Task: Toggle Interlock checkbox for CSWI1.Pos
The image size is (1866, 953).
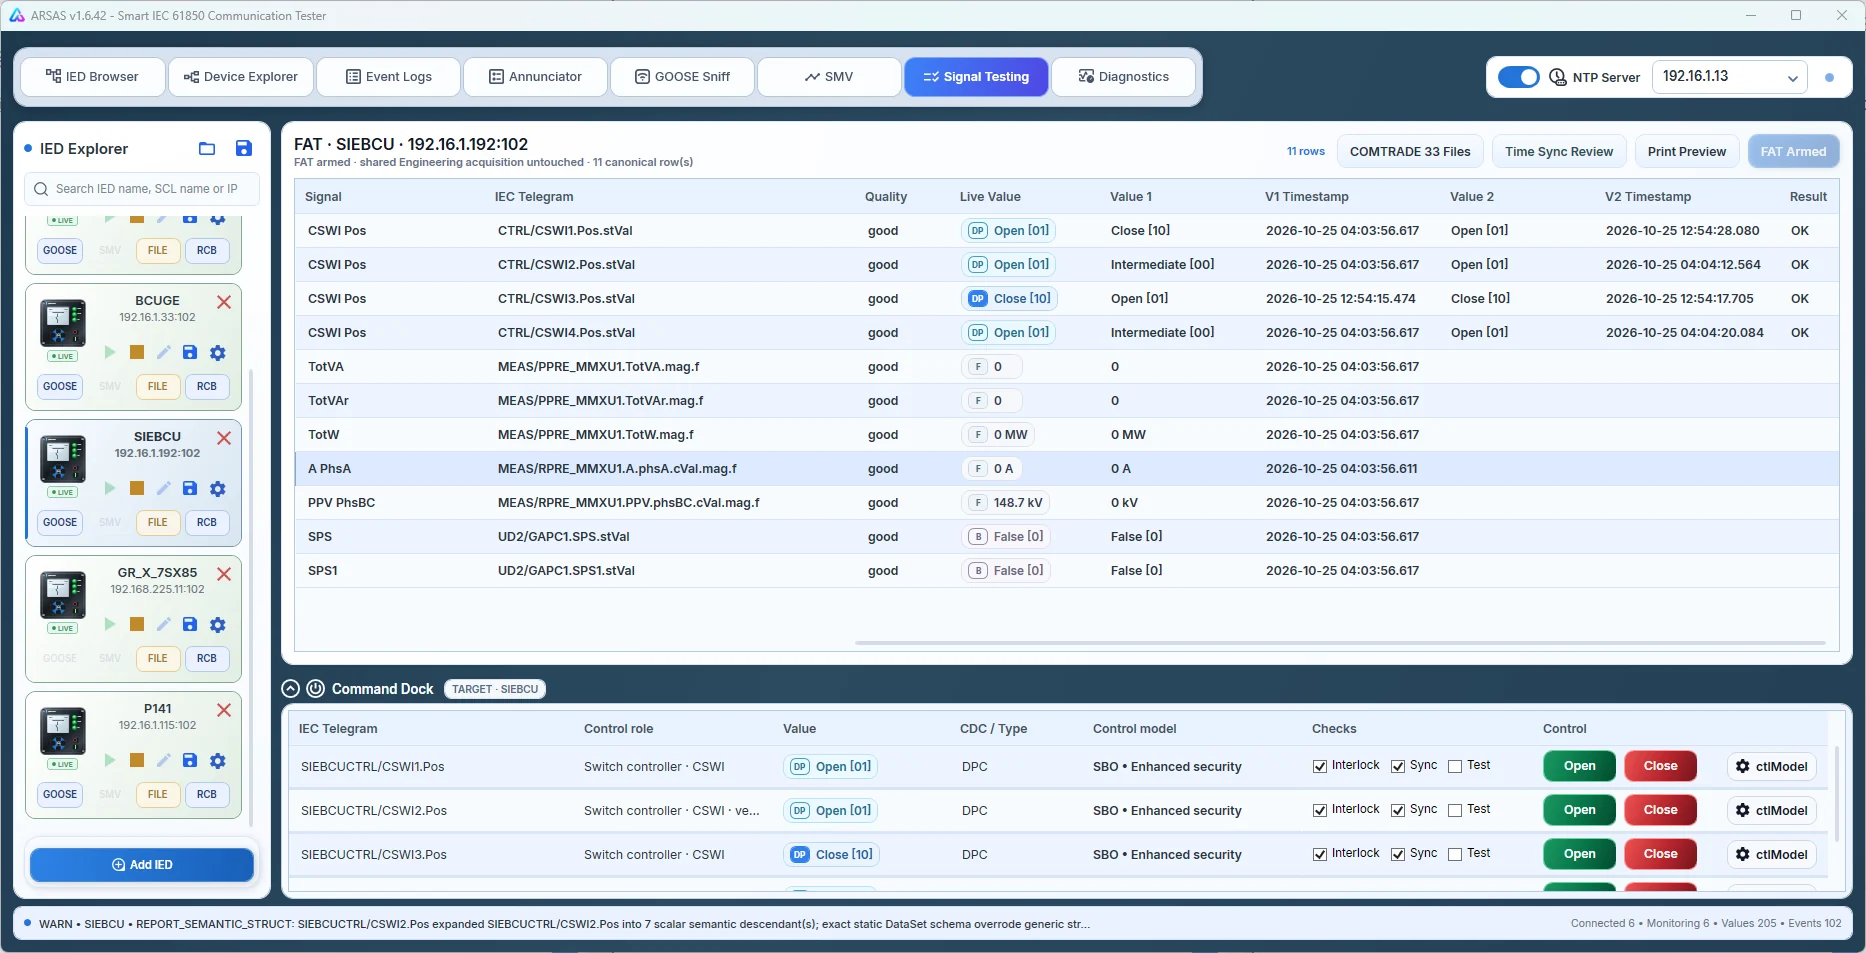Action: [1320, 766]
